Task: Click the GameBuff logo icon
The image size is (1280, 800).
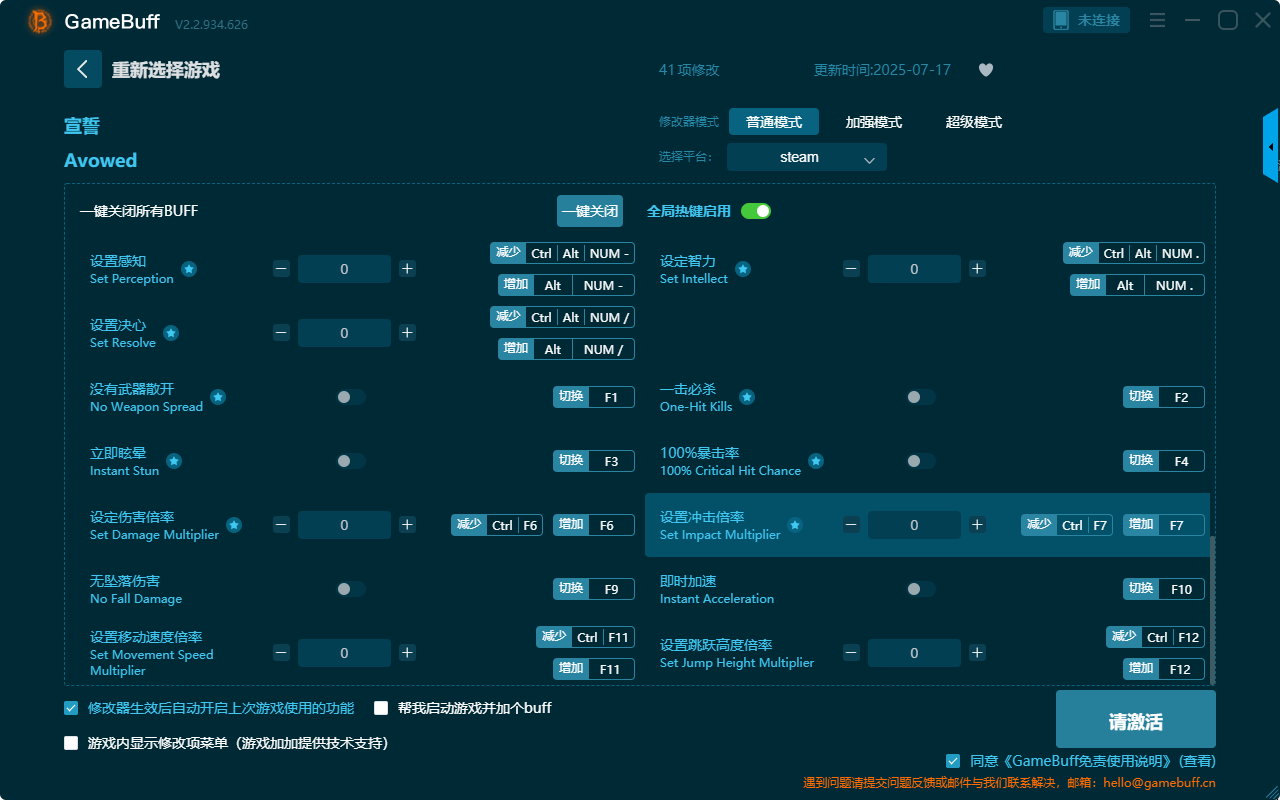Action: click(x=40, y=21)
